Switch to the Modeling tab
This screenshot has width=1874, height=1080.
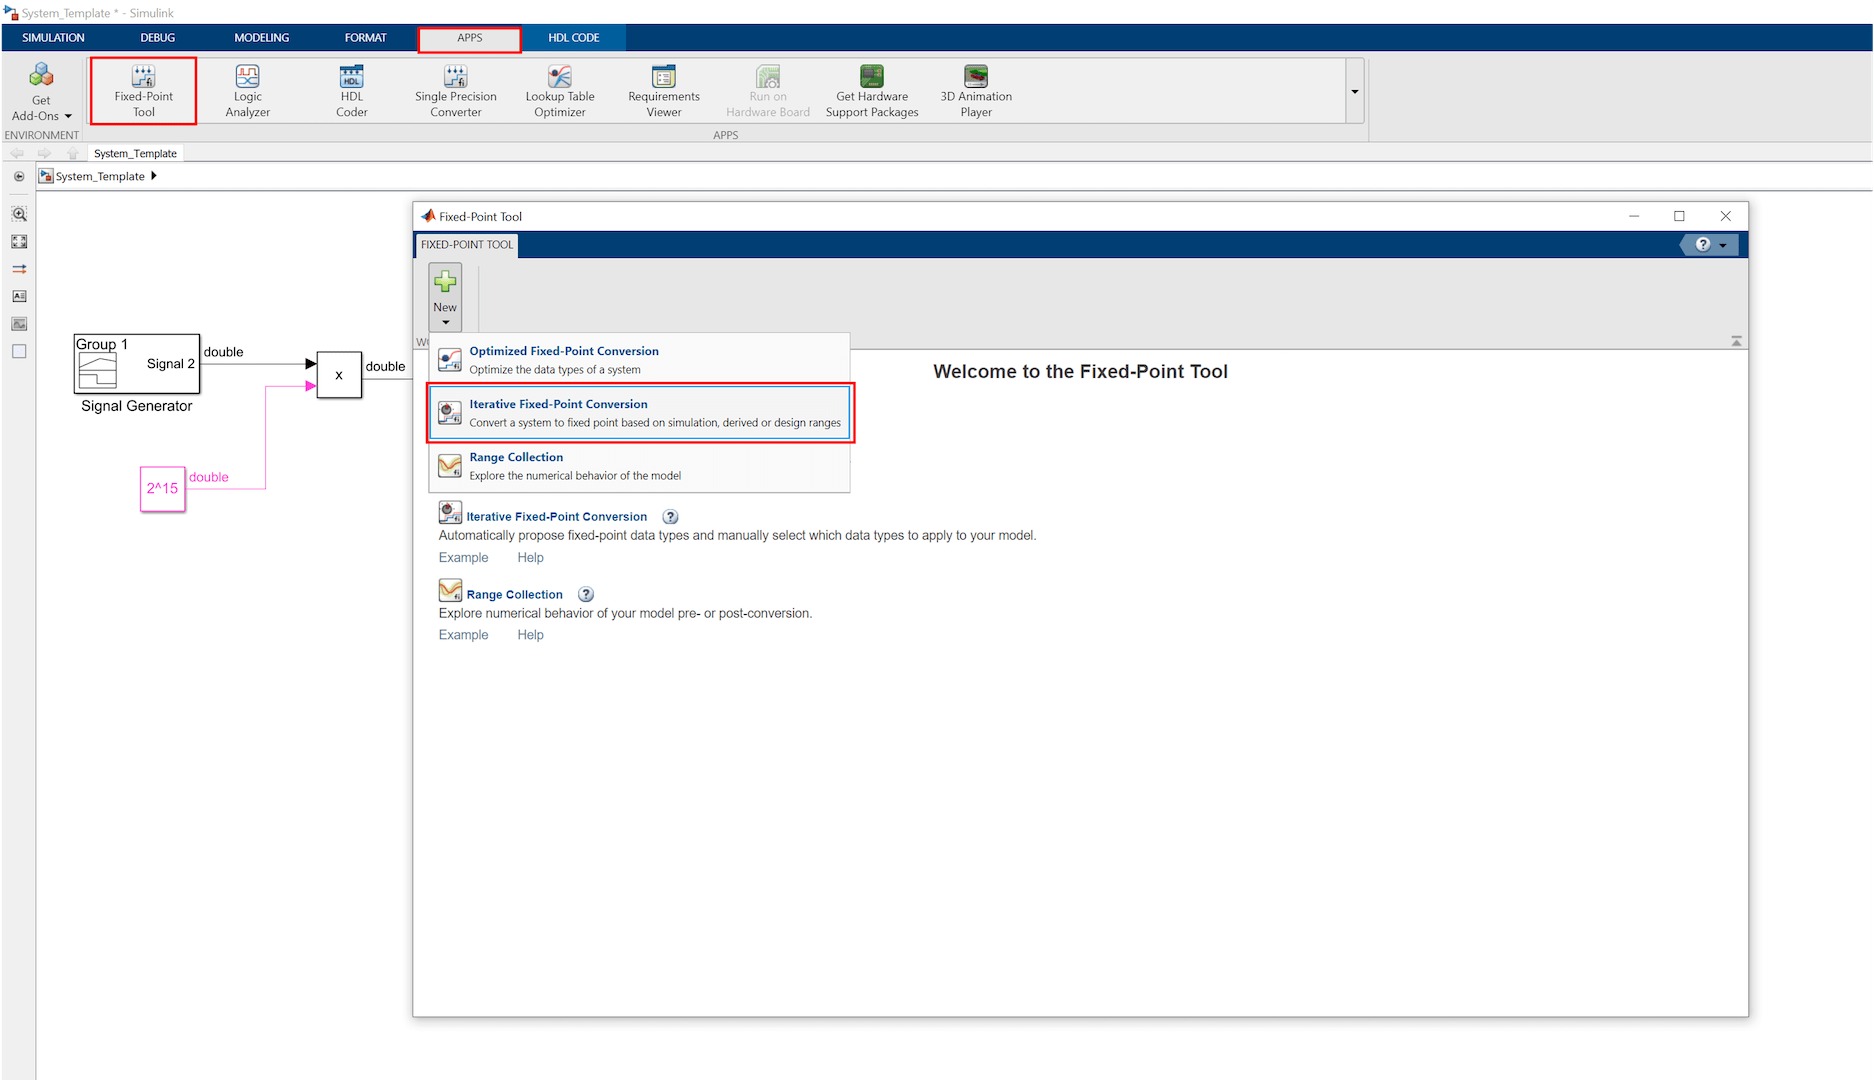[x=261, y=38]
